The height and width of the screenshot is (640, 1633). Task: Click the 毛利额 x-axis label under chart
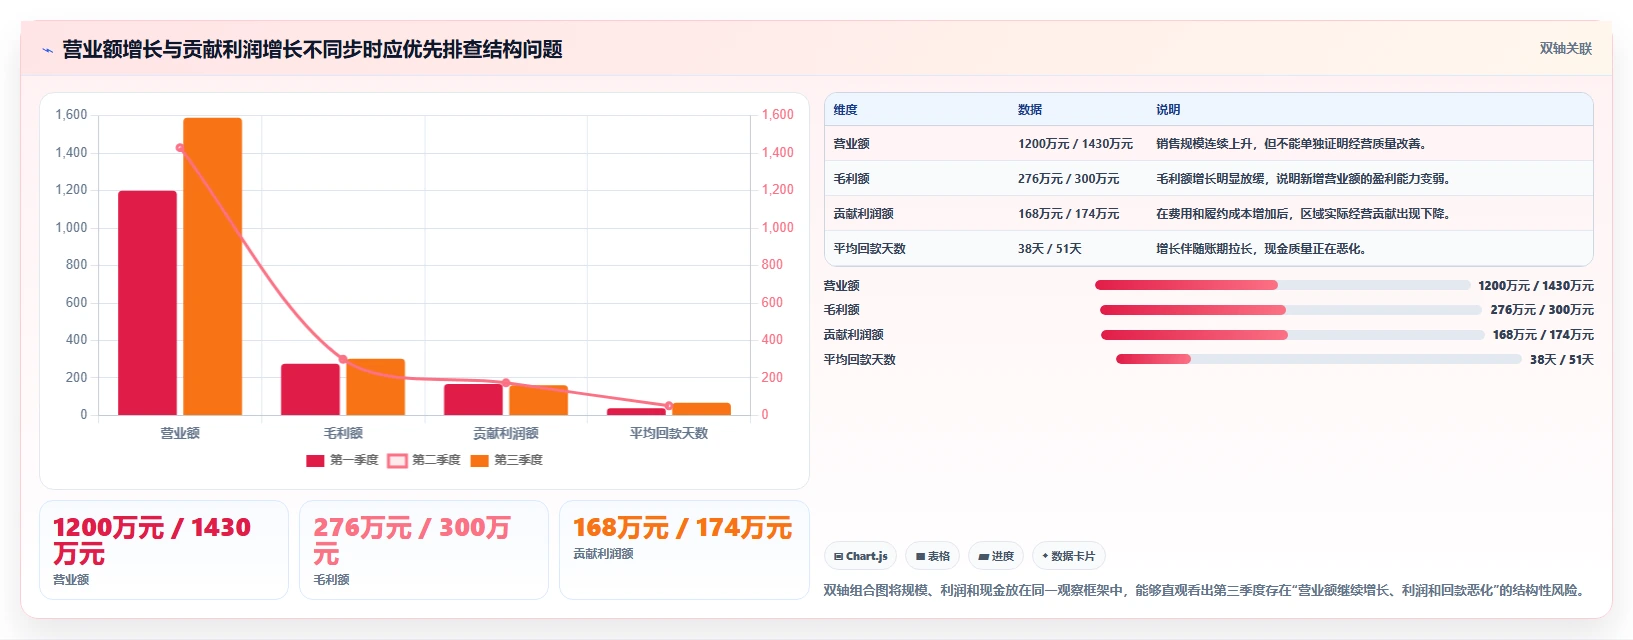(x=343, y=433)
